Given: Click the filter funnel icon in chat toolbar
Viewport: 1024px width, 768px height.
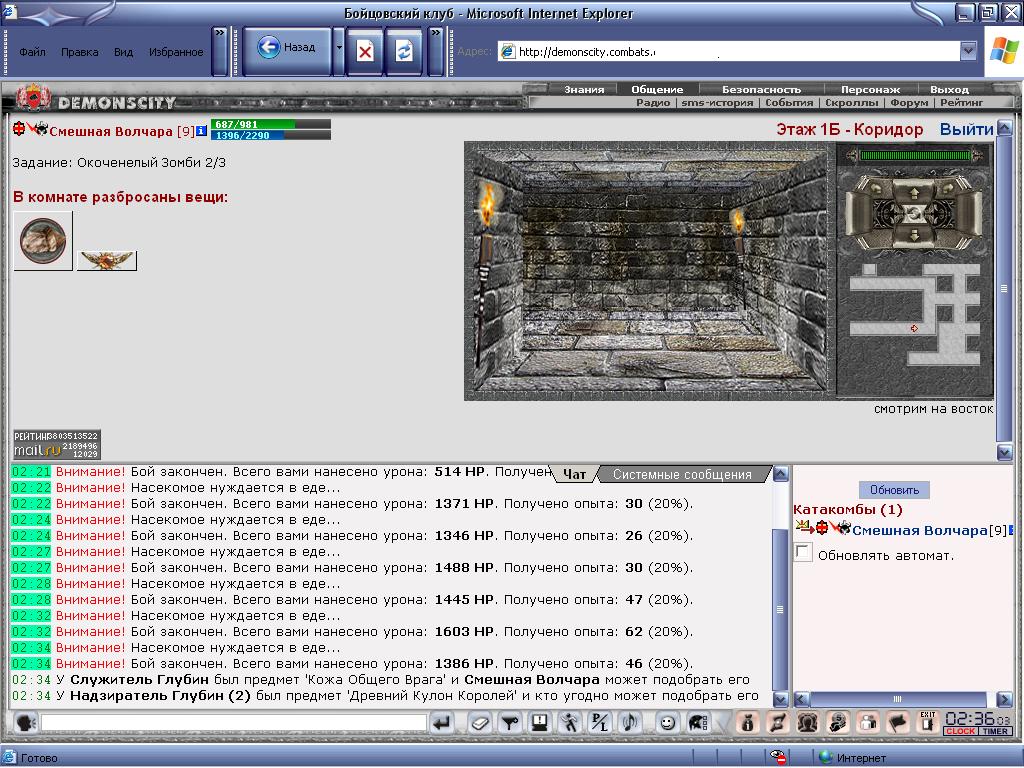Looking at the screenshot, I should click(509, 723).
